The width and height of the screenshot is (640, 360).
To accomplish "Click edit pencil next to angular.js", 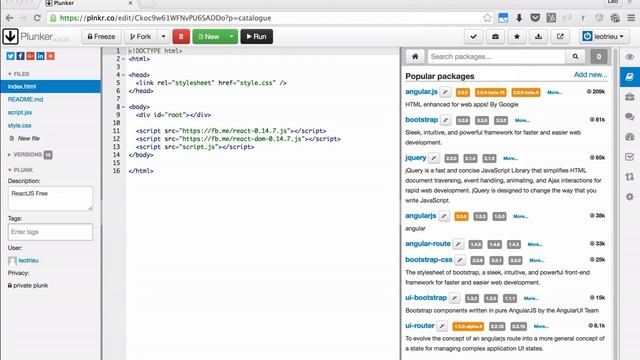I will 446,92.
